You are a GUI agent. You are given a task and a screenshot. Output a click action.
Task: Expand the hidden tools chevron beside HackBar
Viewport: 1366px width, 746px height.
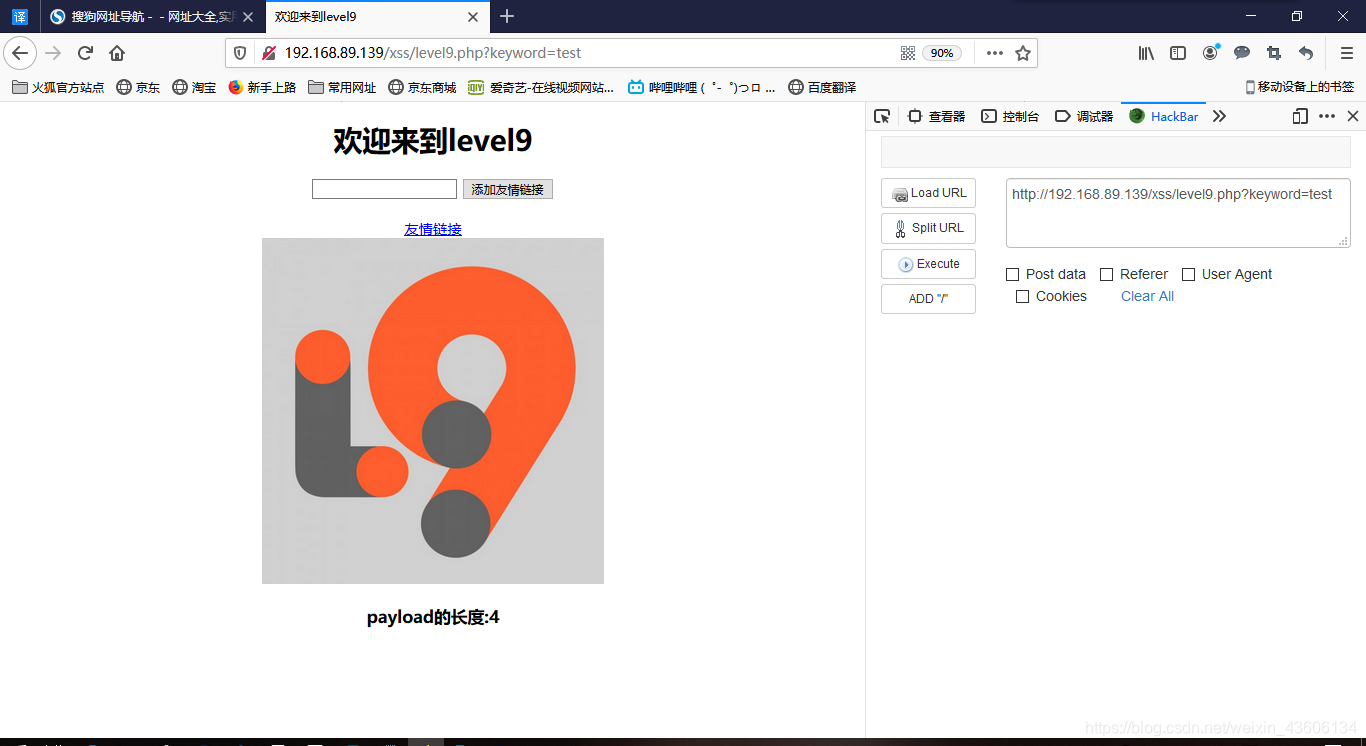tap(1219, 116)
